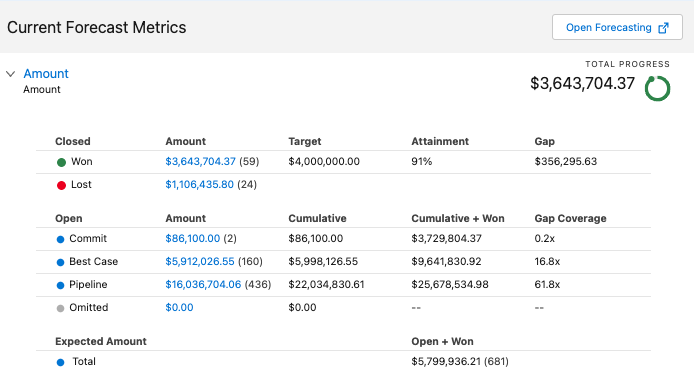
Task: Open Best Case amount $5,912,026.55 link
Action: coord(200,262)
